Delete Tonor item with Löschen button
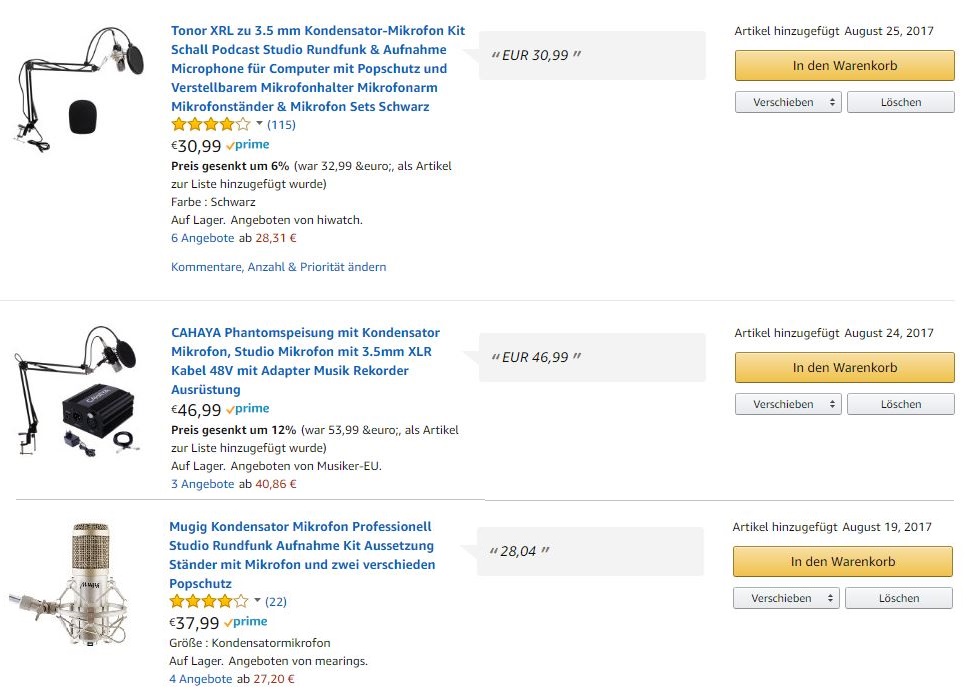The width and height of the screenshot is (969, 692). click(901, 103)
